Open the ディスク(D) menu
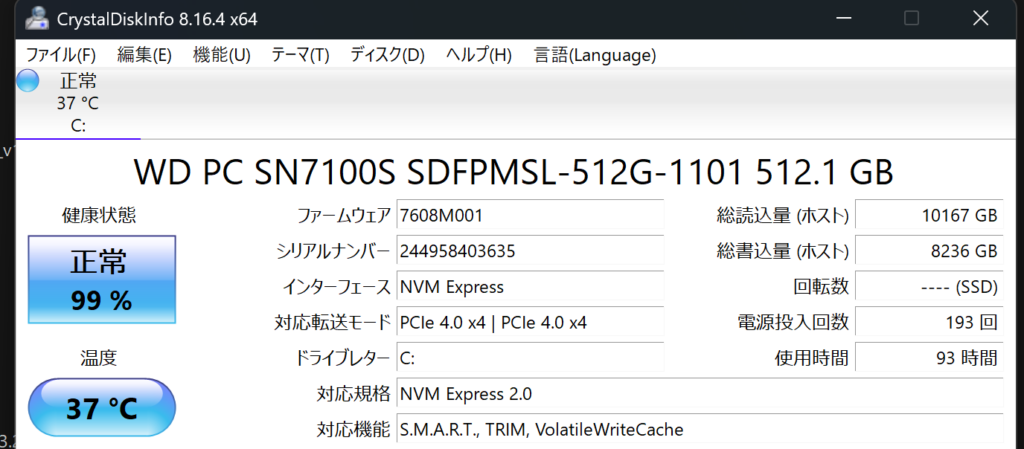The image size is (1024, 449). 387,54
